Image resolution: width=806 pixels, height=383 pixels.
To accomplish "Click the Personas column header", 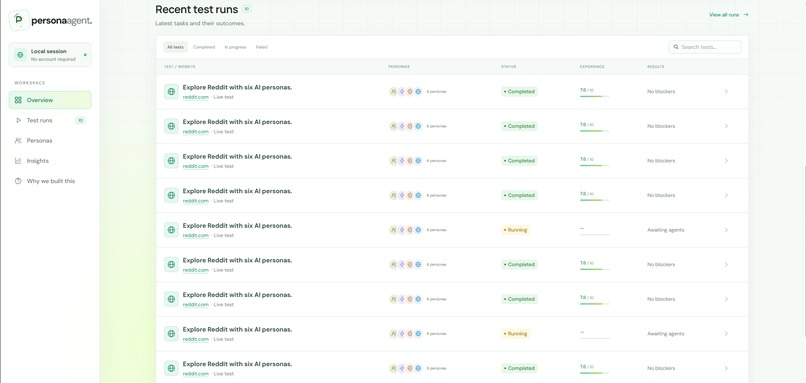I will (399, 67).
